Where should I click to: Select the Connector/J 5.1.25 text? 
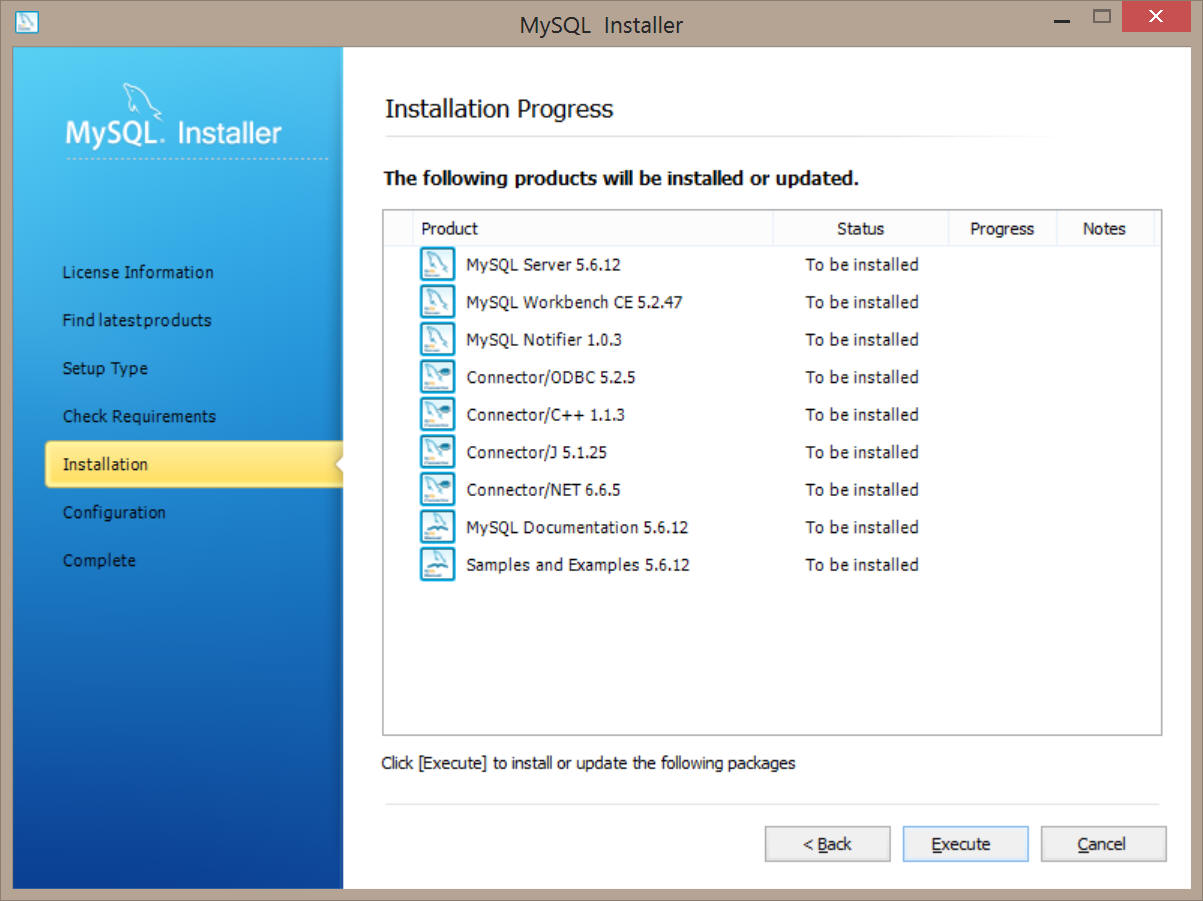click(x=536, y=452)
